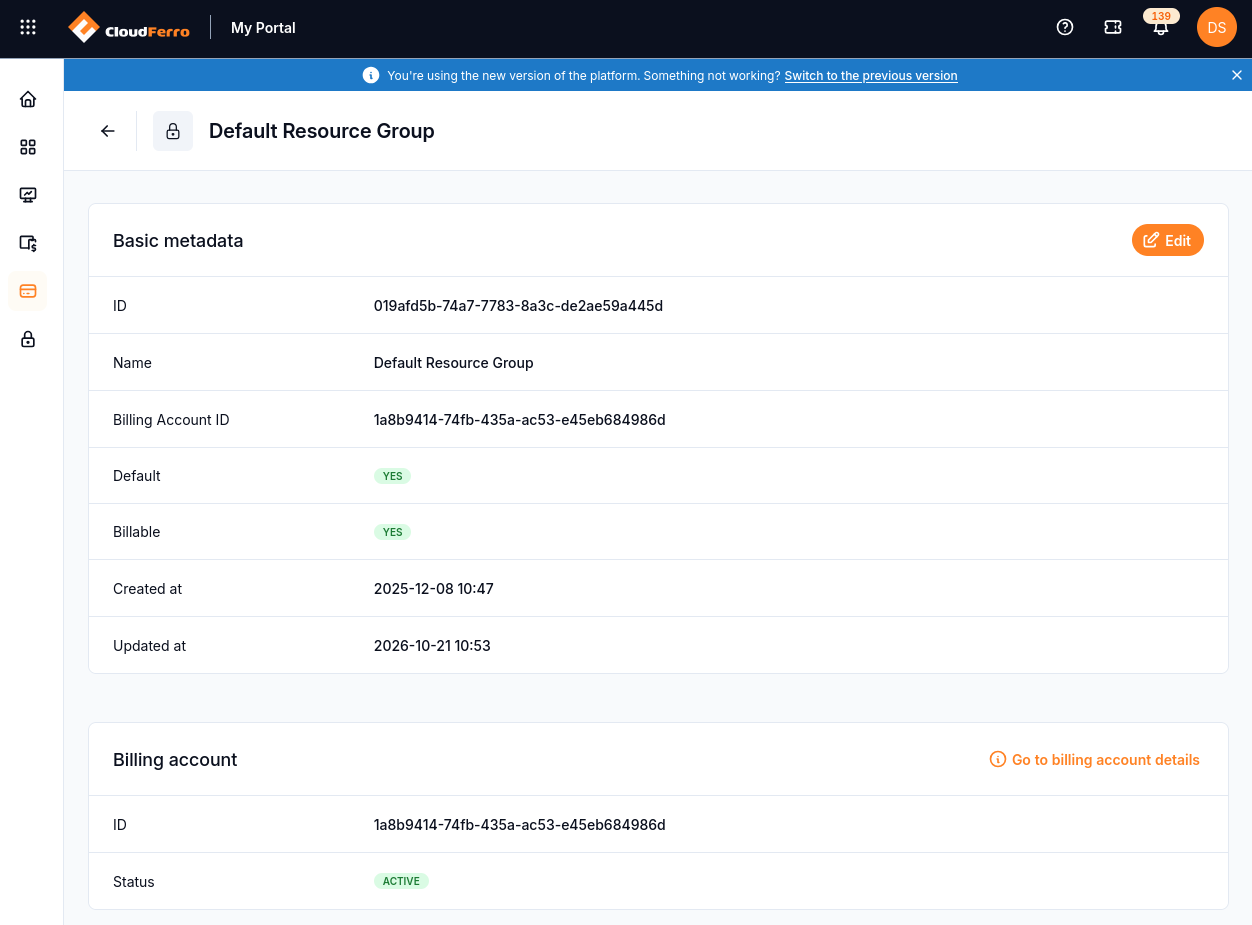Click the Created at label
The height and width of the screenshot is (925, 1252).
point(148,589)
